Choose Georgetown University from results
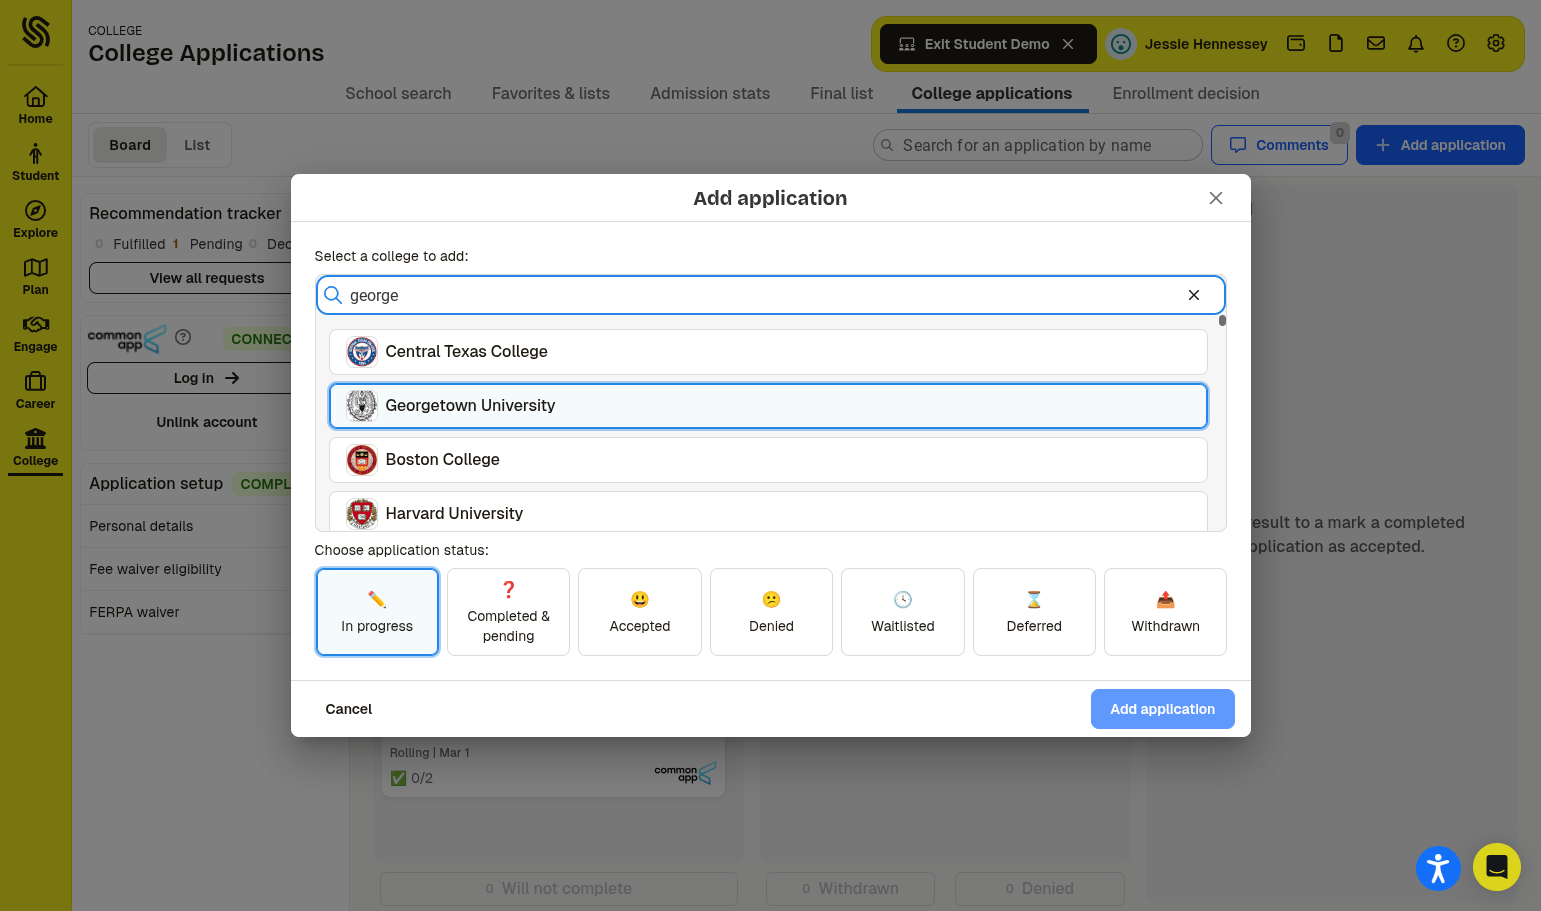Image resolution: width=1541 pixels, height=911 pixels. point(768,406)
